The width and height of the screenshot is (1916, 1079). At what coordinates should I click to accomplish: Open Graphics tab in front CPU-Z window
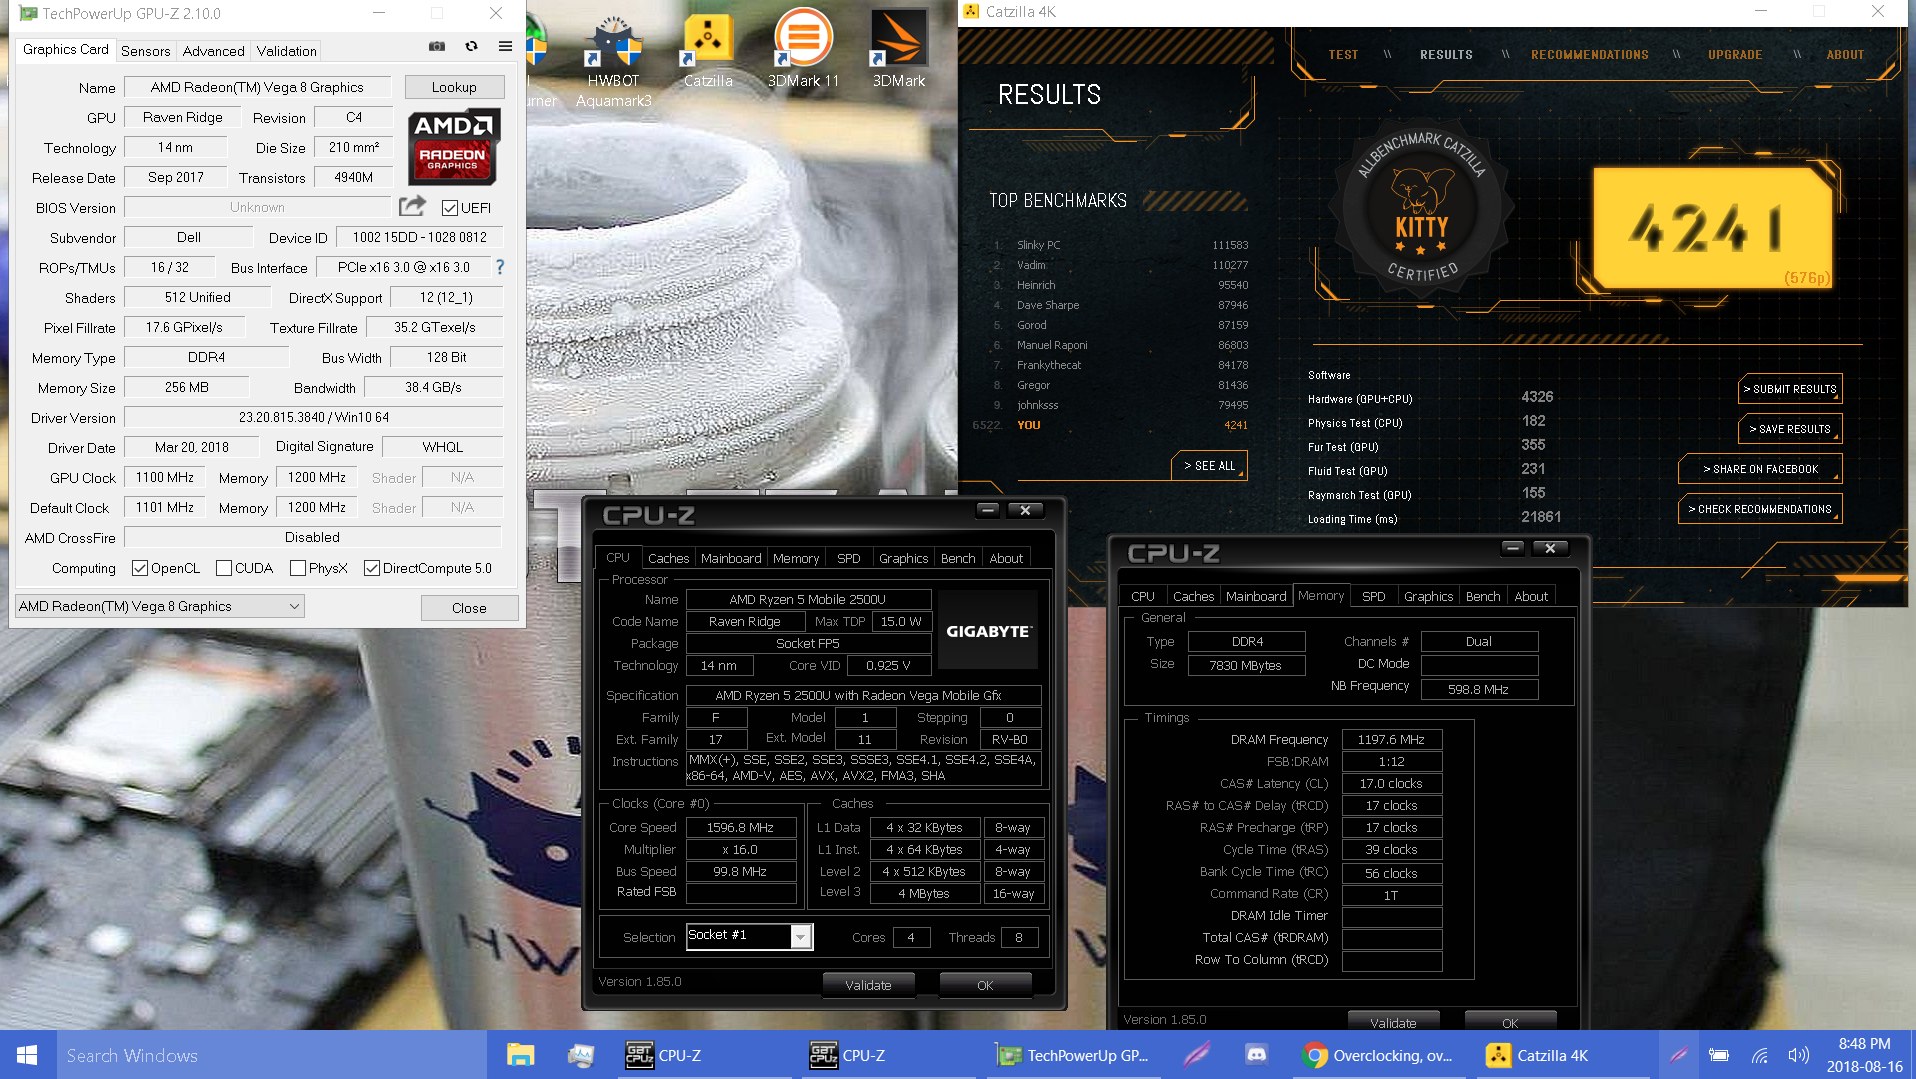click(903, 558)
